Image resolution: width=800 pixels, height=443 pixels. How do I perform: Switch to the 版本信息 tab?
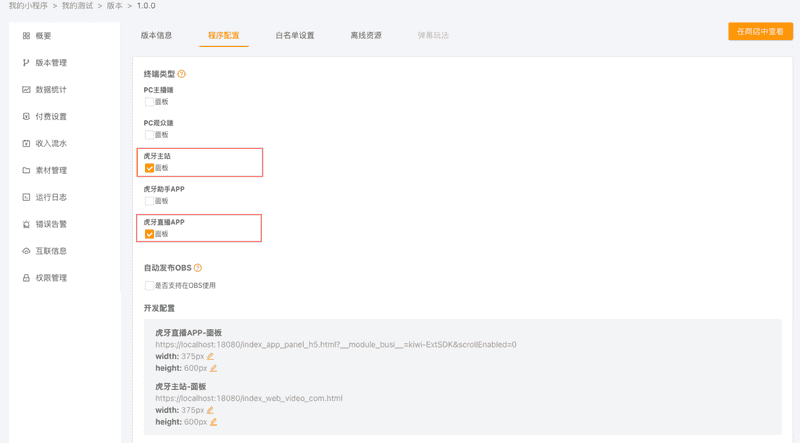[156, 35]
